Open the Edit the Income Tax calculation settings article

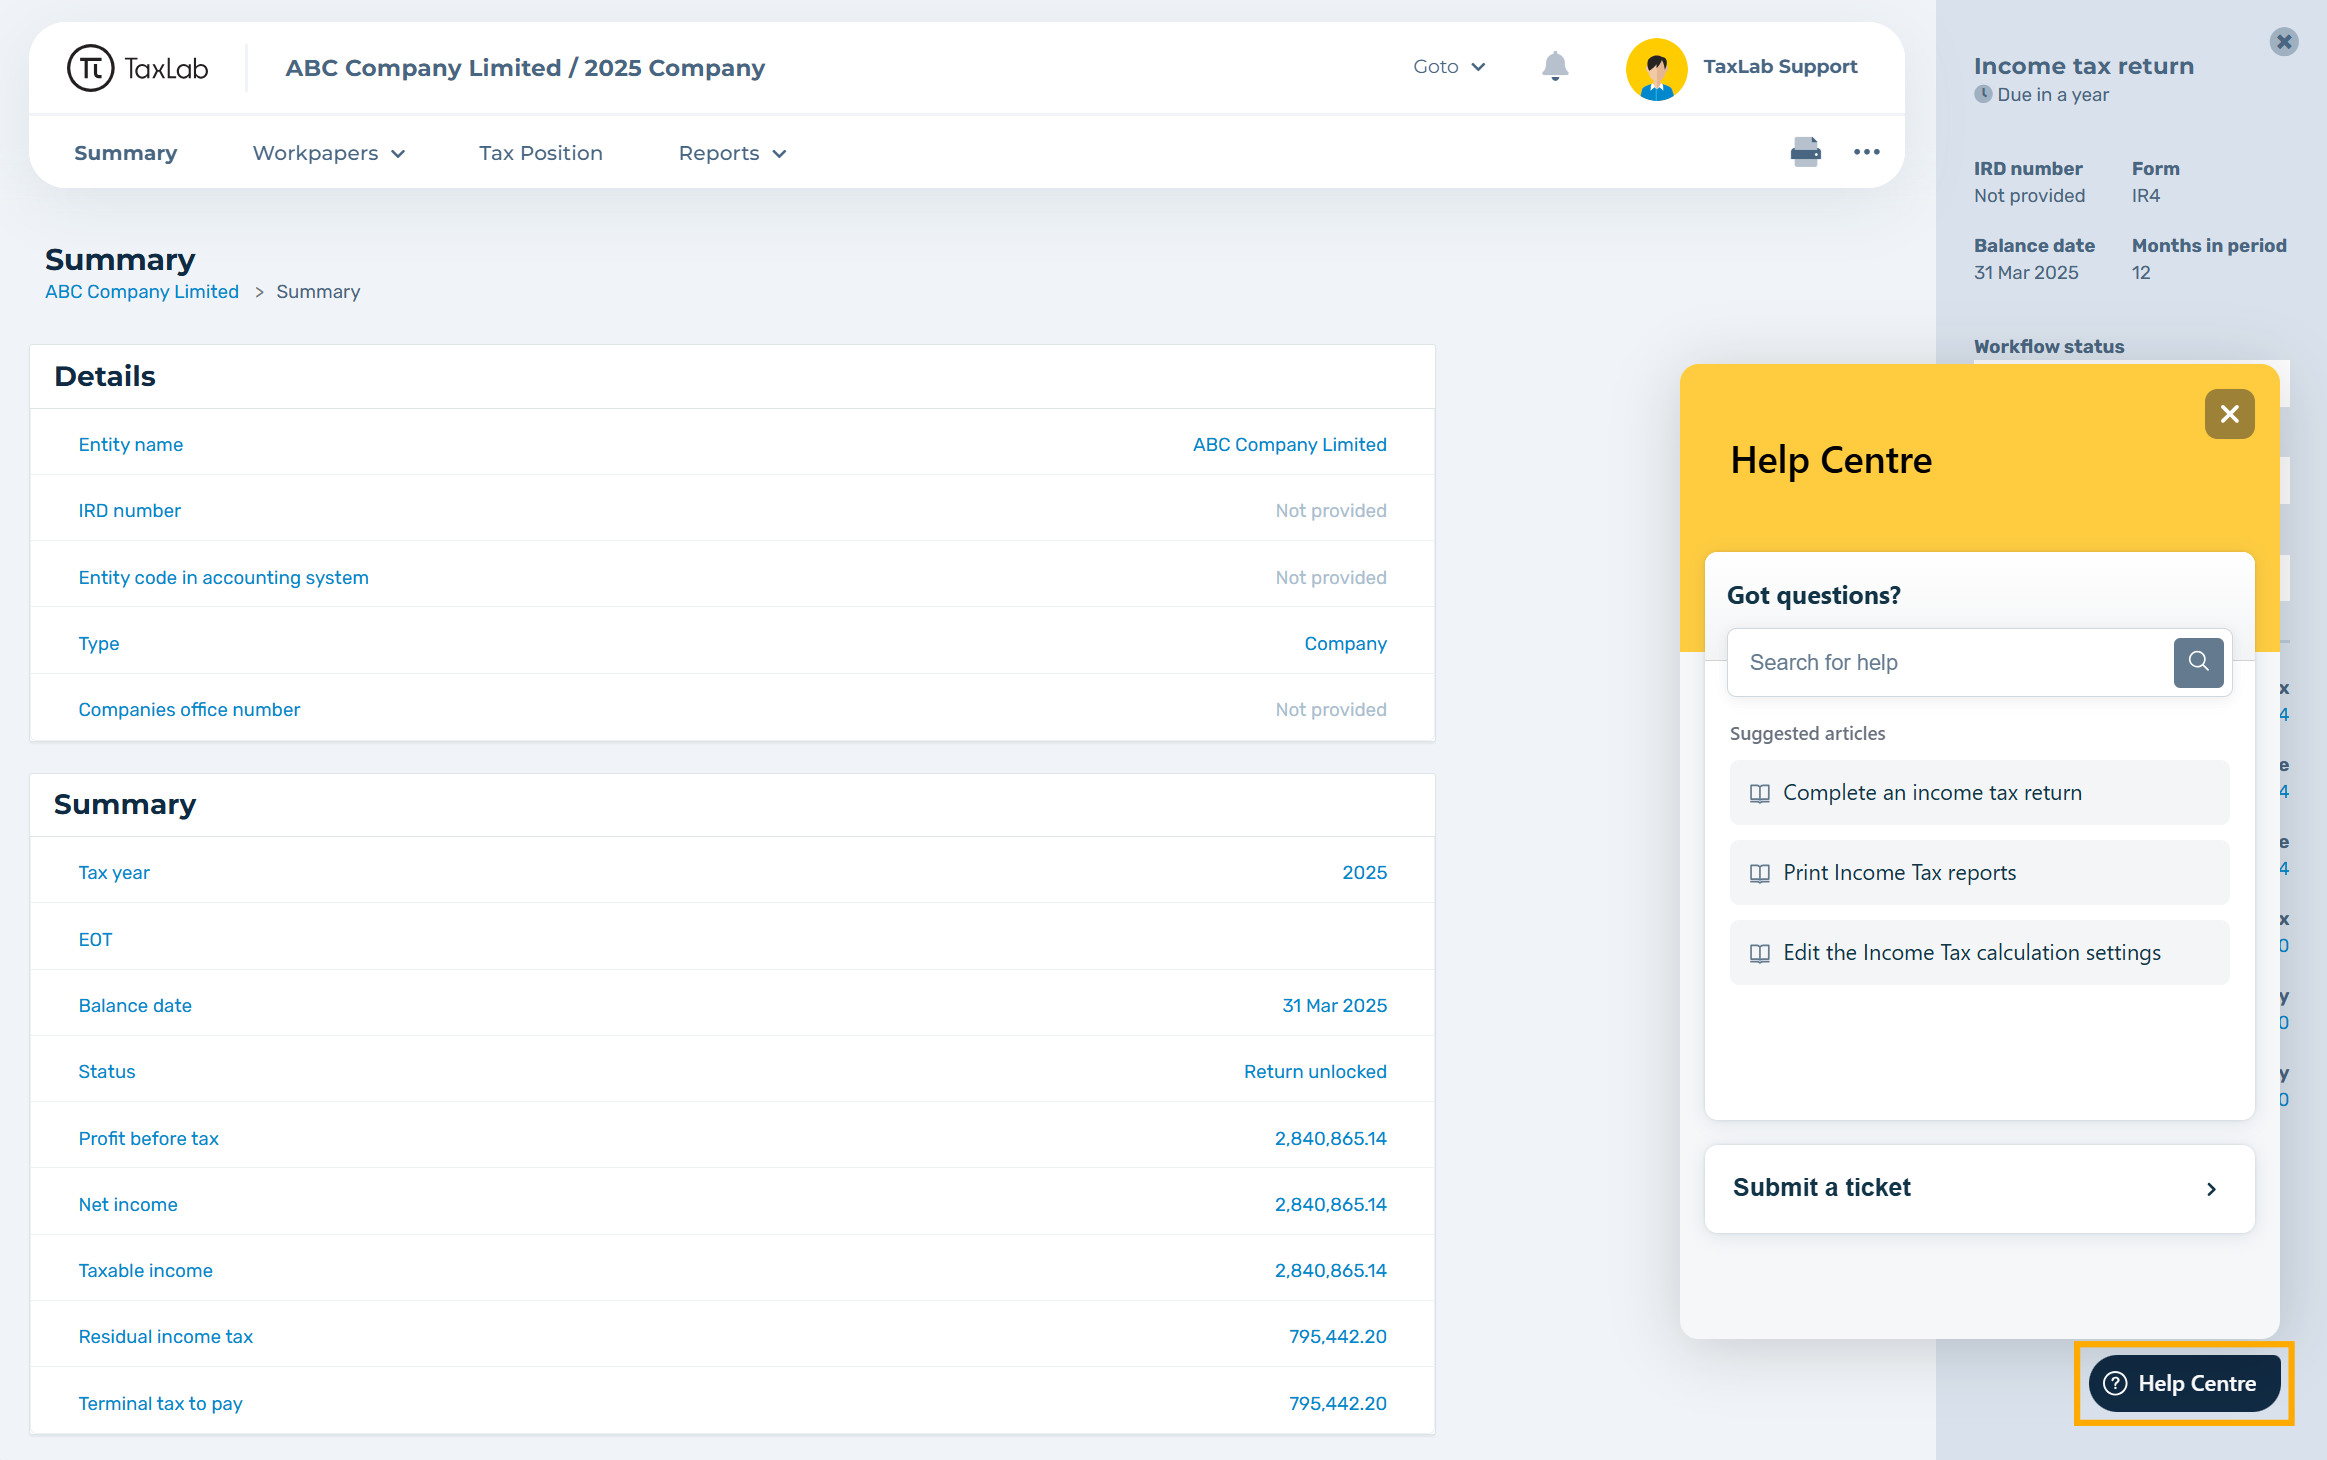tap(1978, 953)
